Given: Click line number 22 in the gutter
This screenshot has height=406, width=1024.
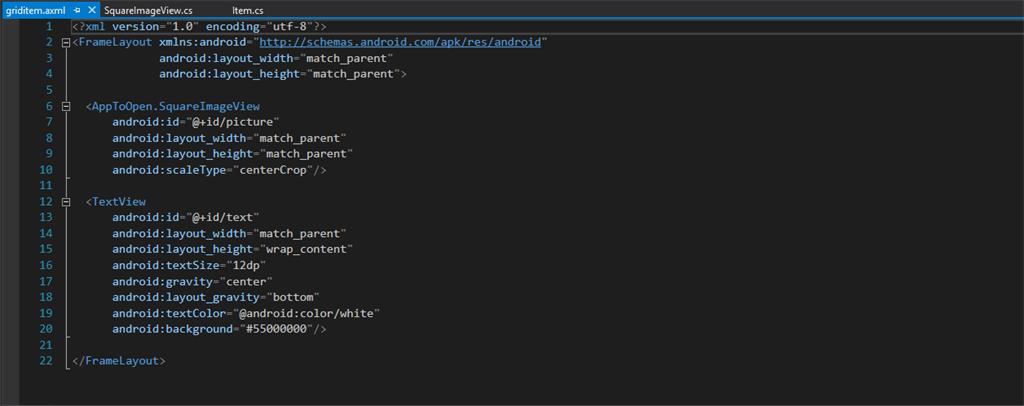Looking at the screenshot, I should tap(45, 360).
